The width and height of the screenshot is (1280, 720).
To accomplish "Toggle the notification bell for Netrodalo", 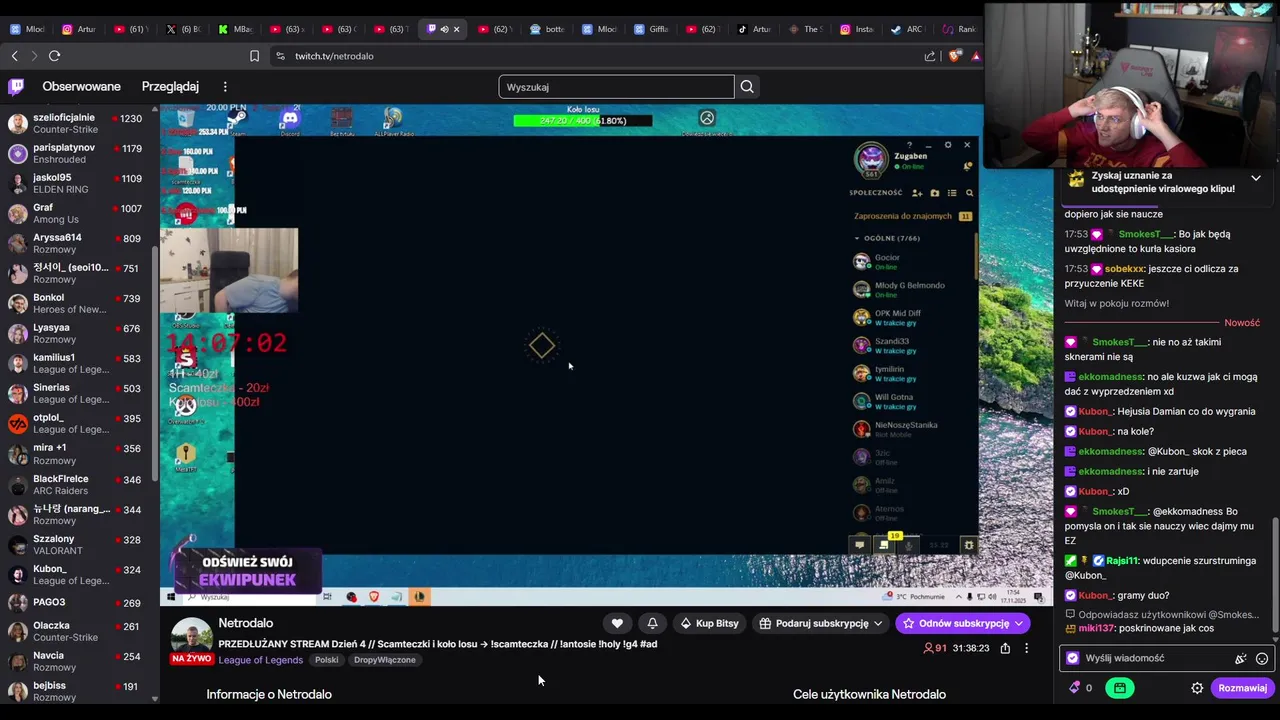I will (x=652, y=623).
